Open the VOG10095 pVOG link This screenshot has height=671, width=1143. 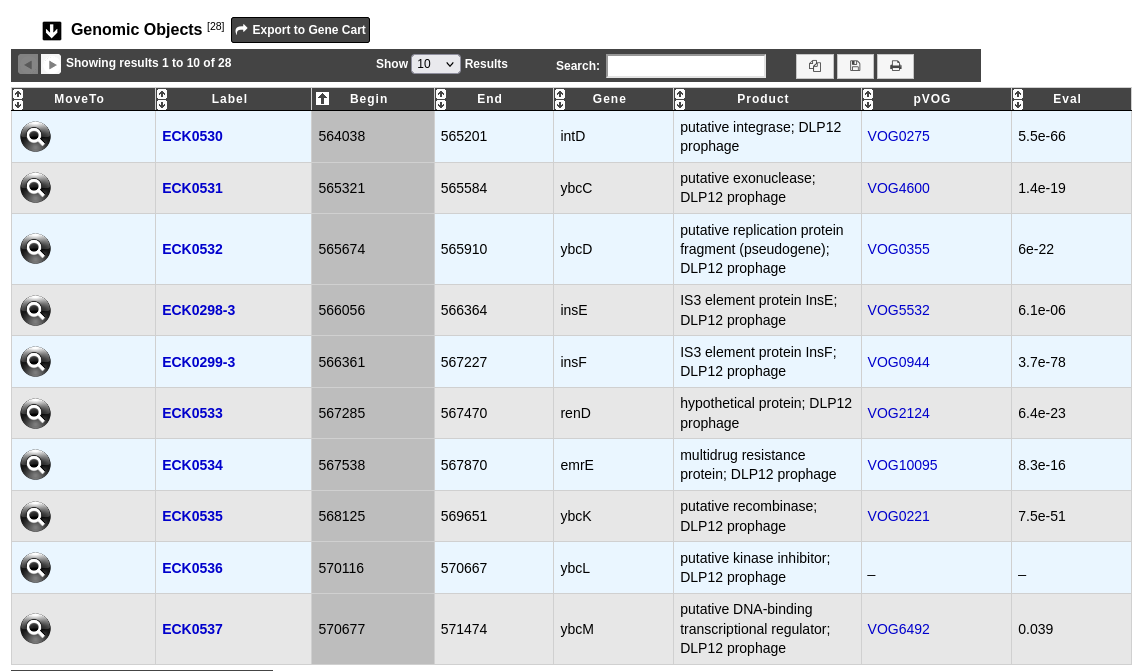[902, 465]
